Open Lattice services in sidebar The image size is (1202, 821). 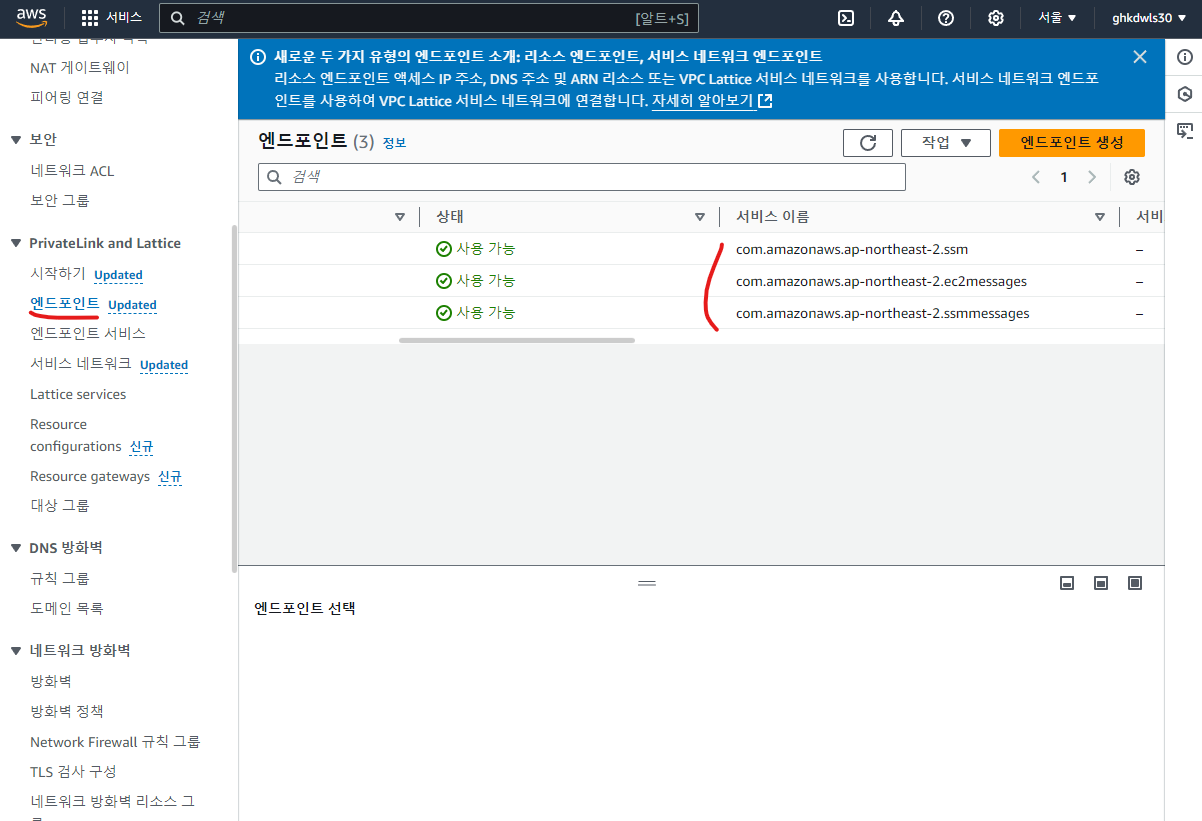pyautogui.click(x=78, y=395)
